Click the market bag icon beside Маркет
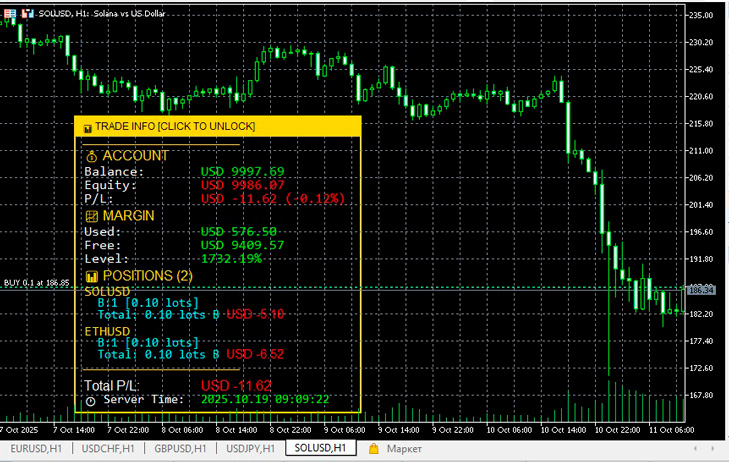The width and height of the screenshot is (729, 462). click(x=374, y=449)
